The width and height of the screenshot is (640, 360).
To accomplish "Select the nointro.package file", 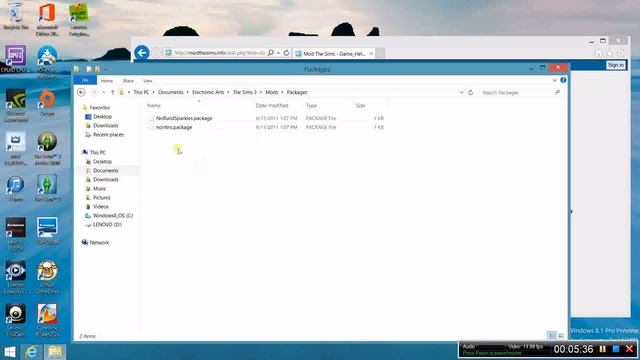I will [174, 127].
